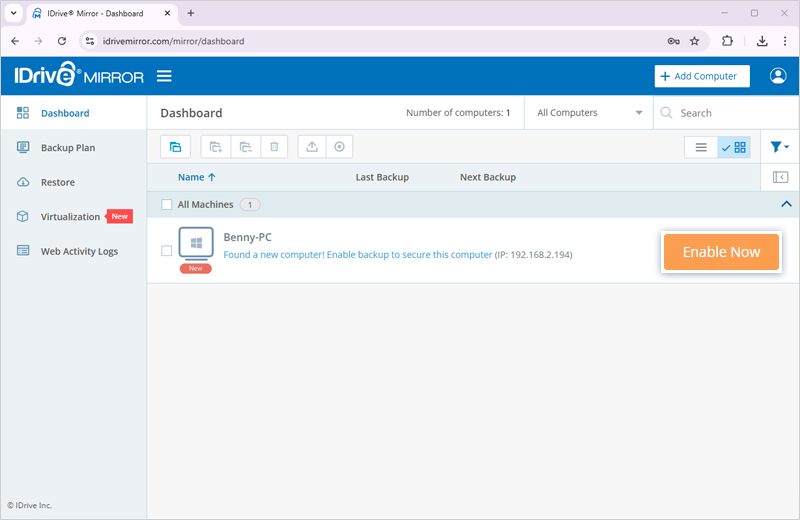Click the hamburger menu icon beside the logo
800x520 pixels.
tap(164, 77)
